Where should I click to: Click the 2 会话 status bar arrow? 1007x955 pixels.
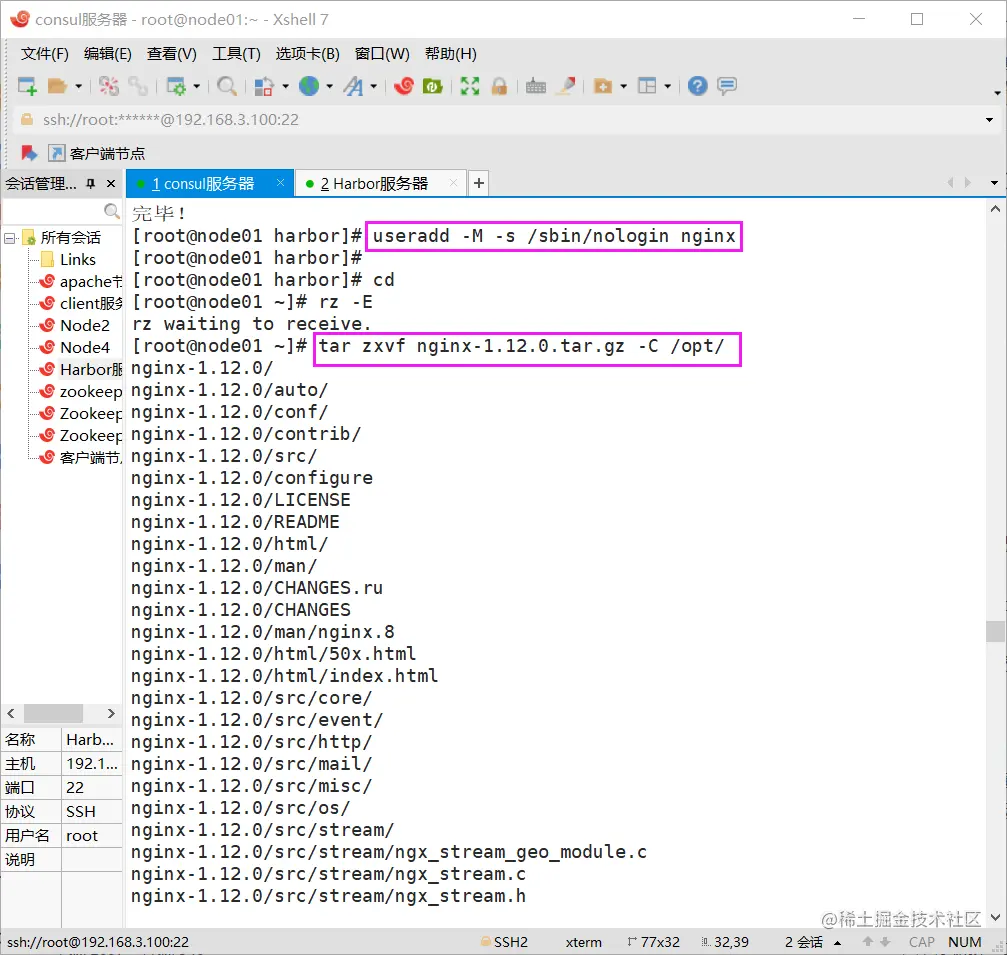tap(837, 943)
